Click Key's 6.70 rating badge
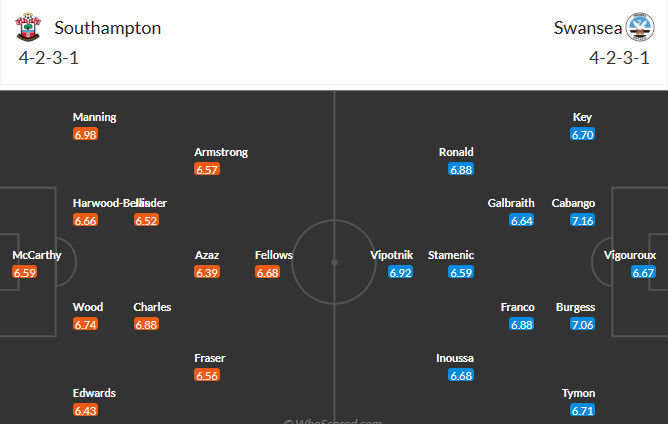Screen dimensions: 668x424 pyautogui.click(x=583, y=134)
